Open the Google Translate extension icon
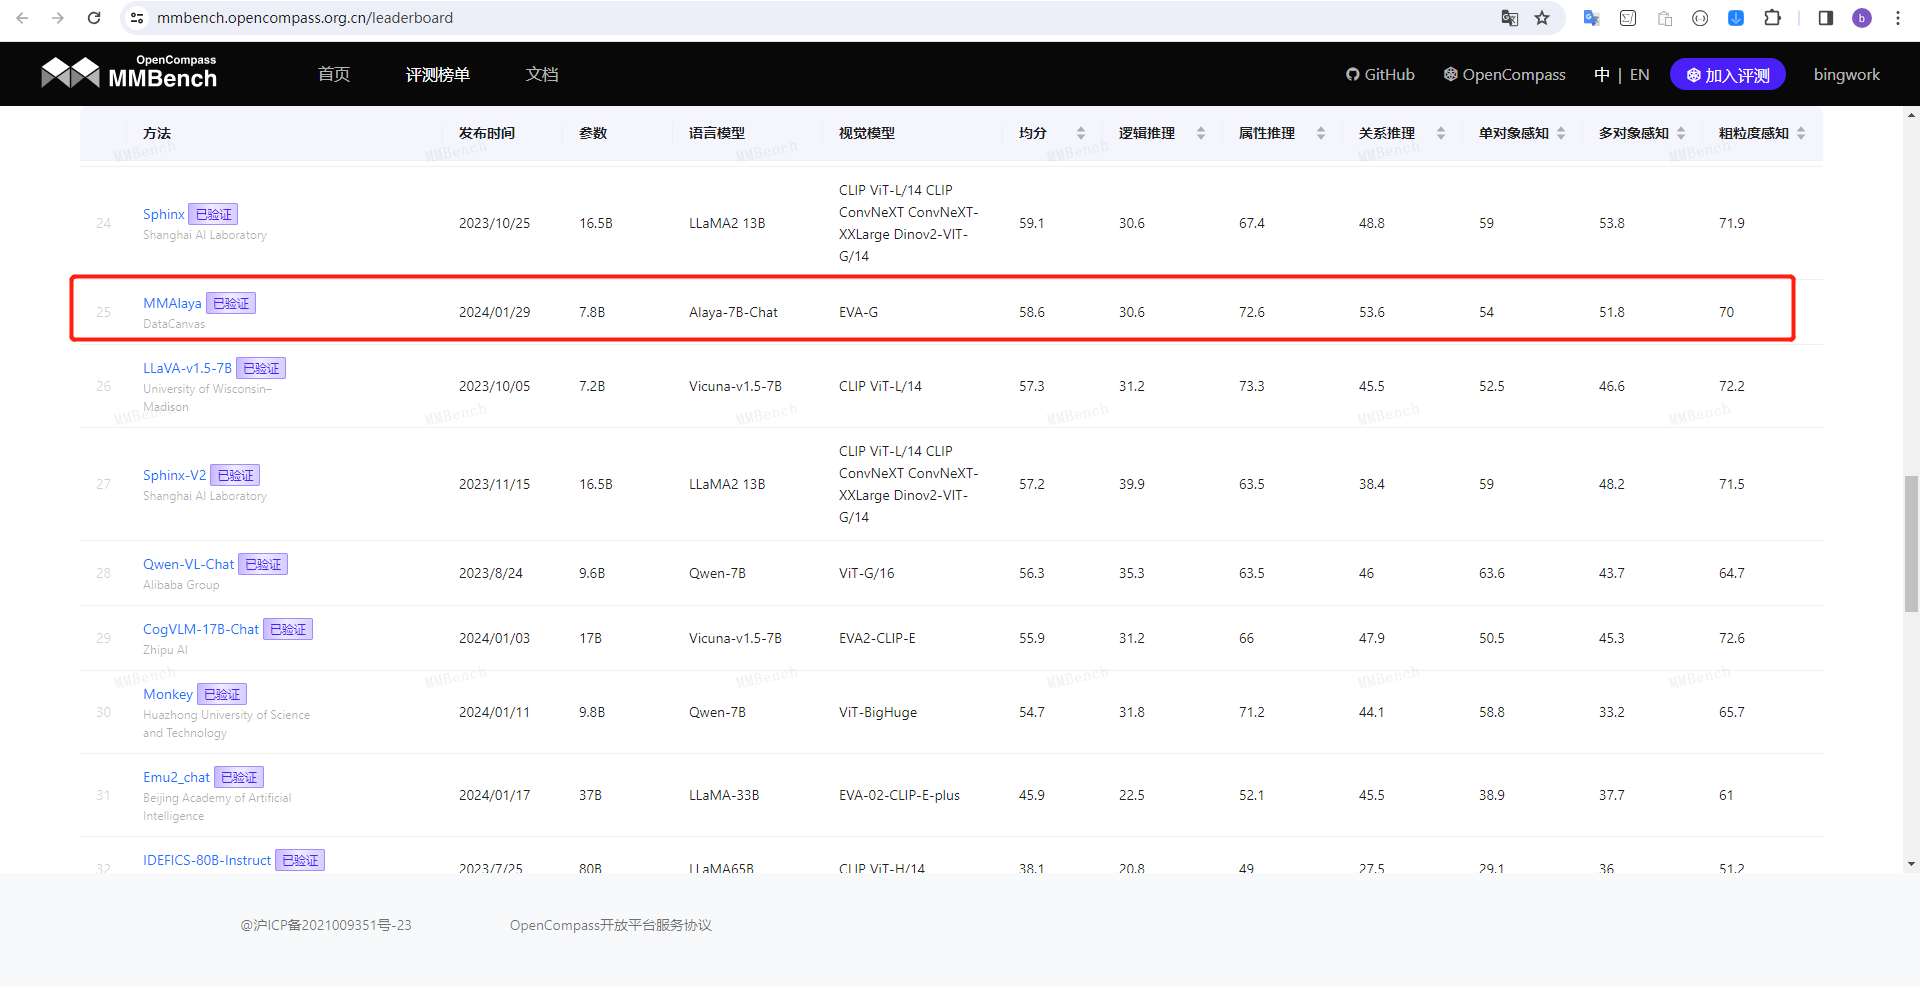The image size is (1920, 987). coord(1591,18)
